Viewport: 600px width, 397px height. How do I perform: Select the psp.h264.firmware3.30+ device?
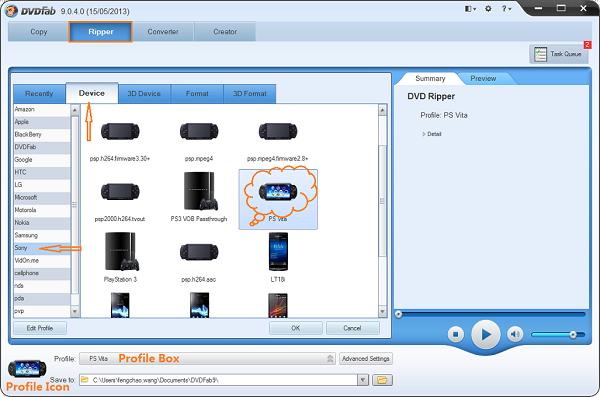point(120,140)
